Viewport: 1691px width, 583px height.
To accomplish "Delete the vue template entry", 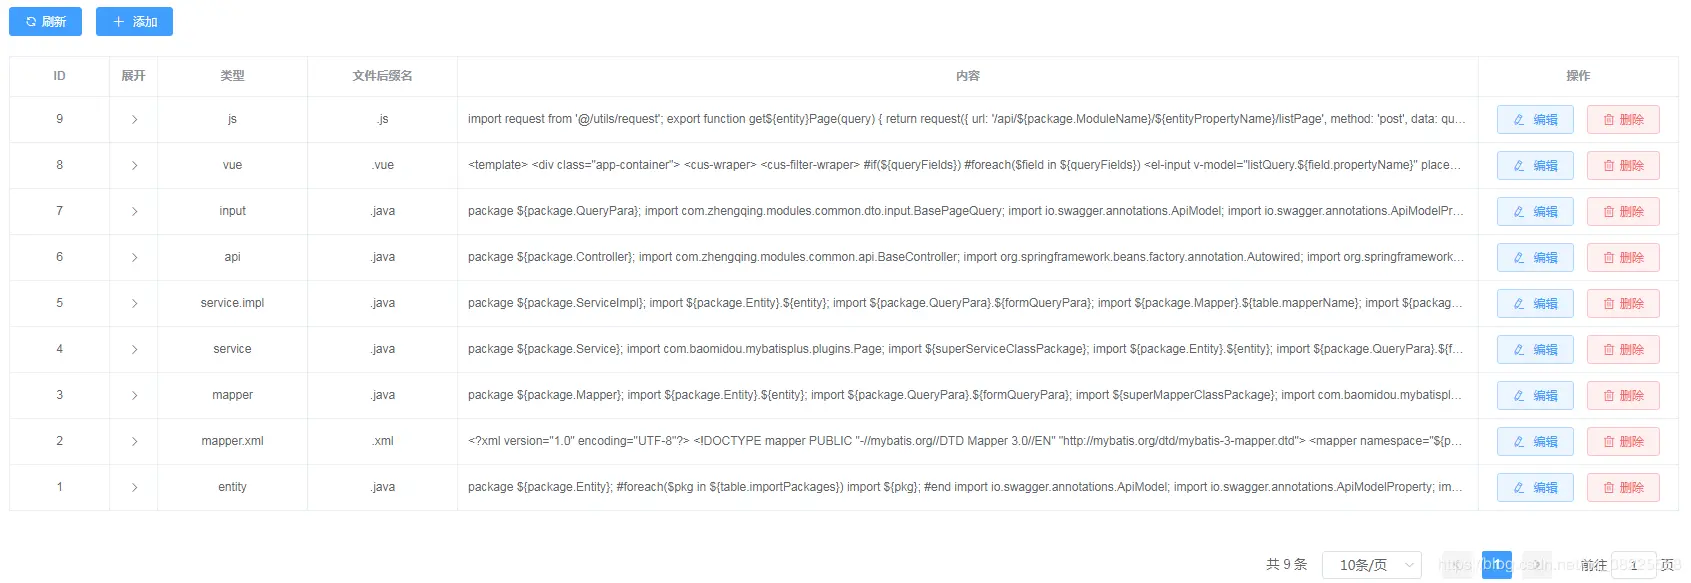I will coord(1622,165).
